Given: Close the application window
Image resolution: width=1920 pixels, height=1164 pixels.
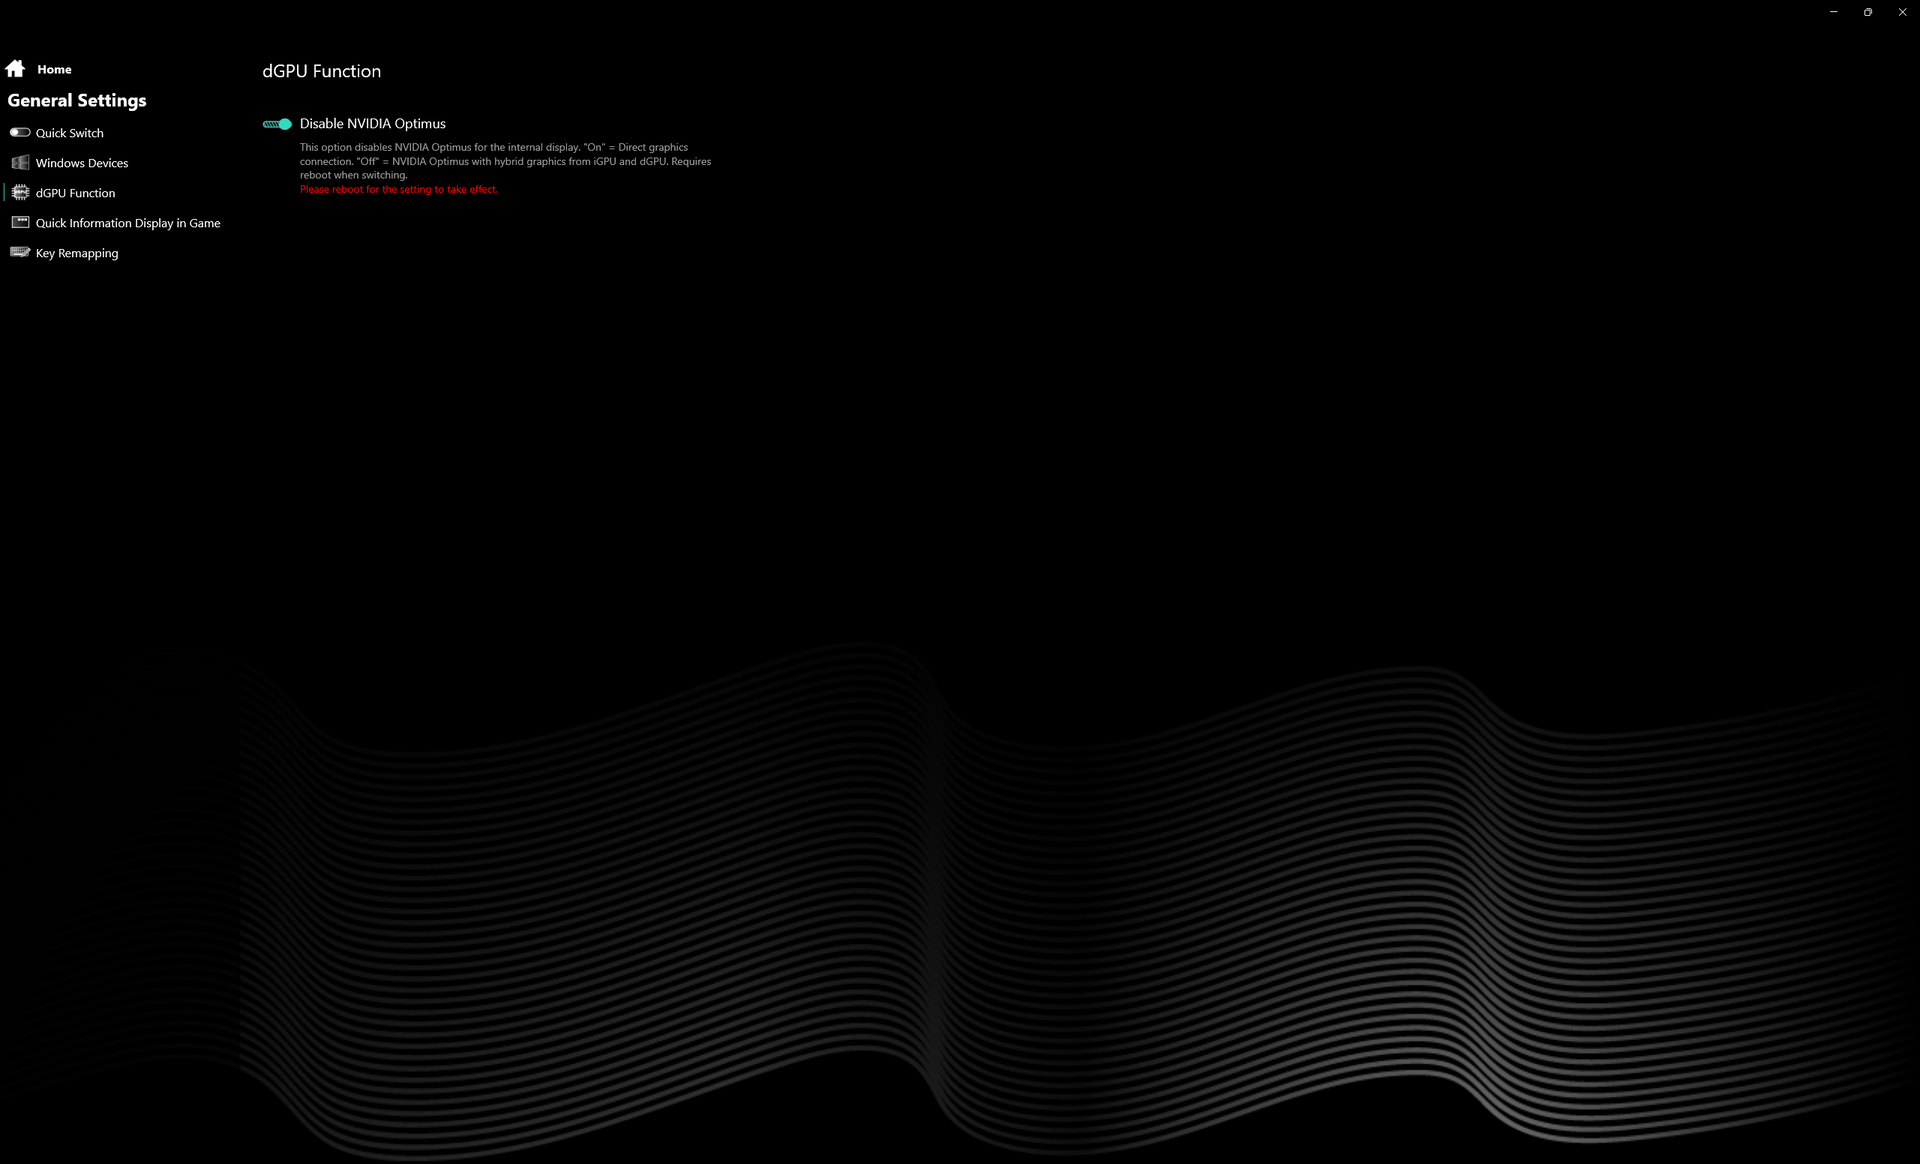Looking at the screenshot, I should (1902, 12).
